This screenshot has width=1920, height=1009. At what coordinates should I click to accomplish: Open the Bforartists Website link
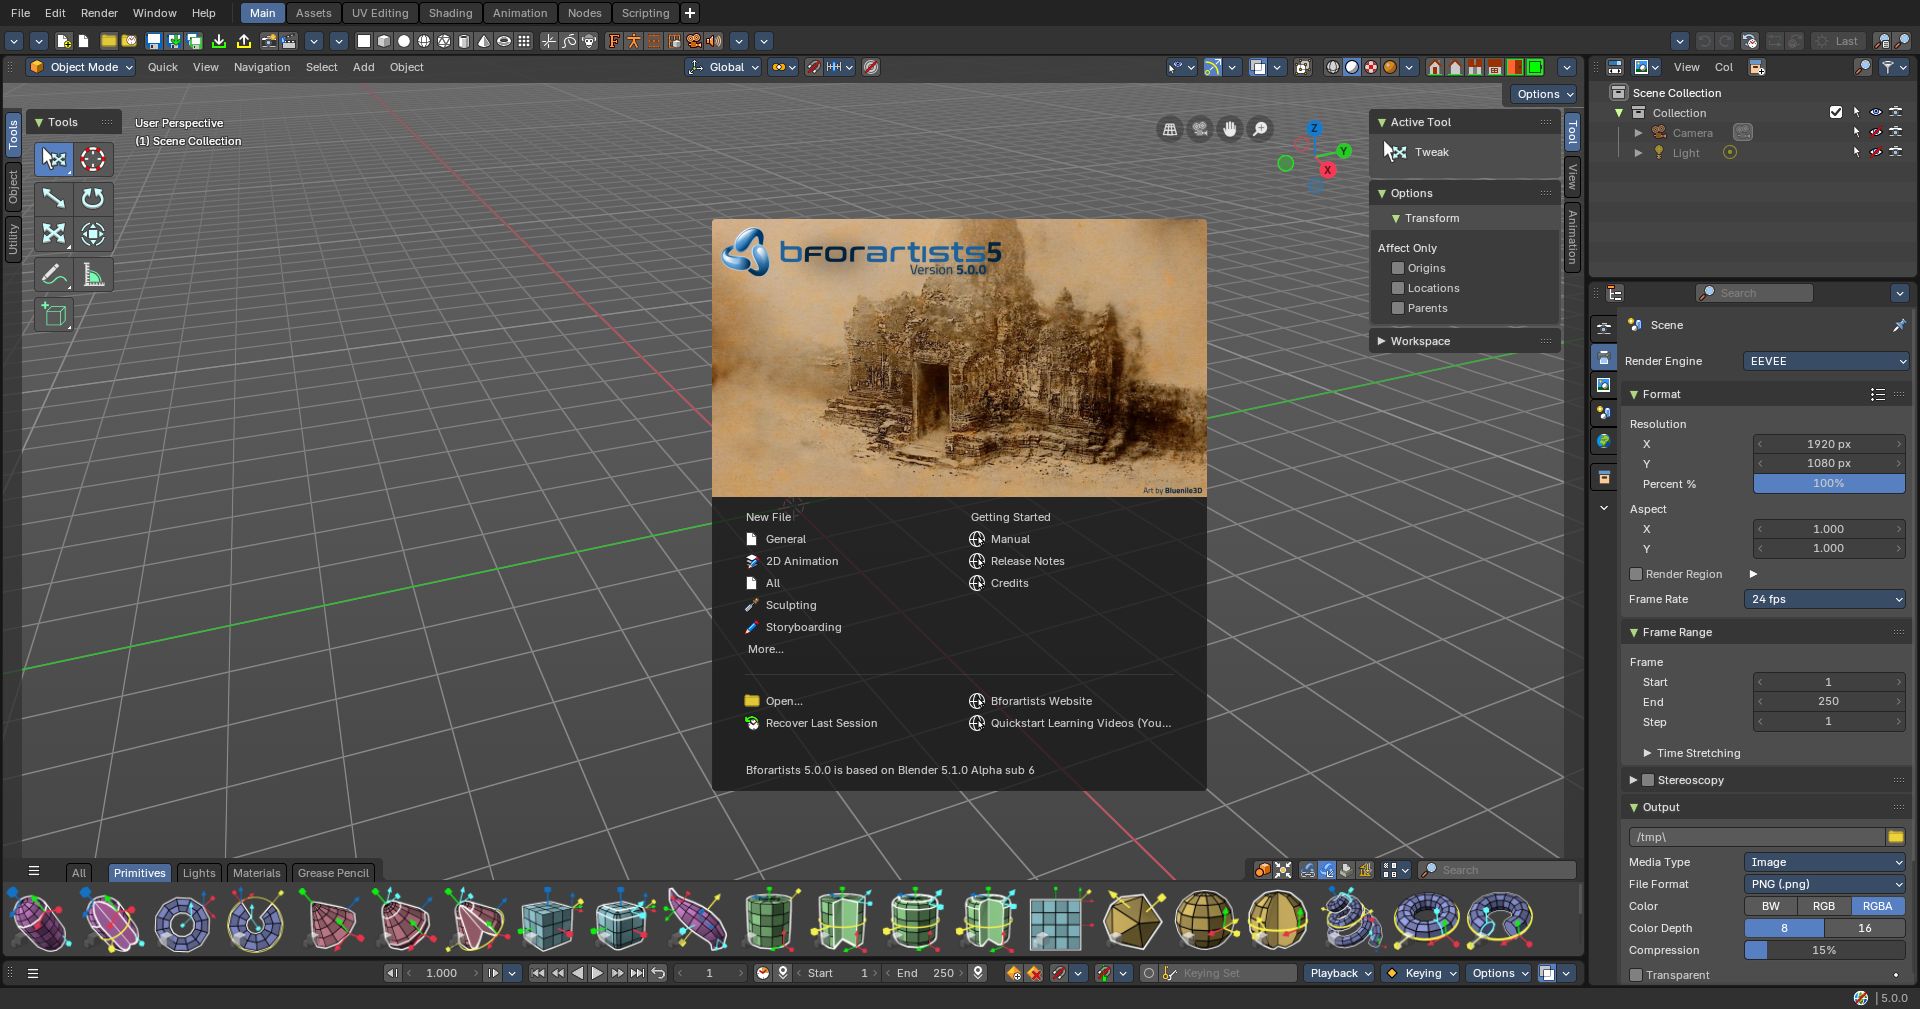1041,701
